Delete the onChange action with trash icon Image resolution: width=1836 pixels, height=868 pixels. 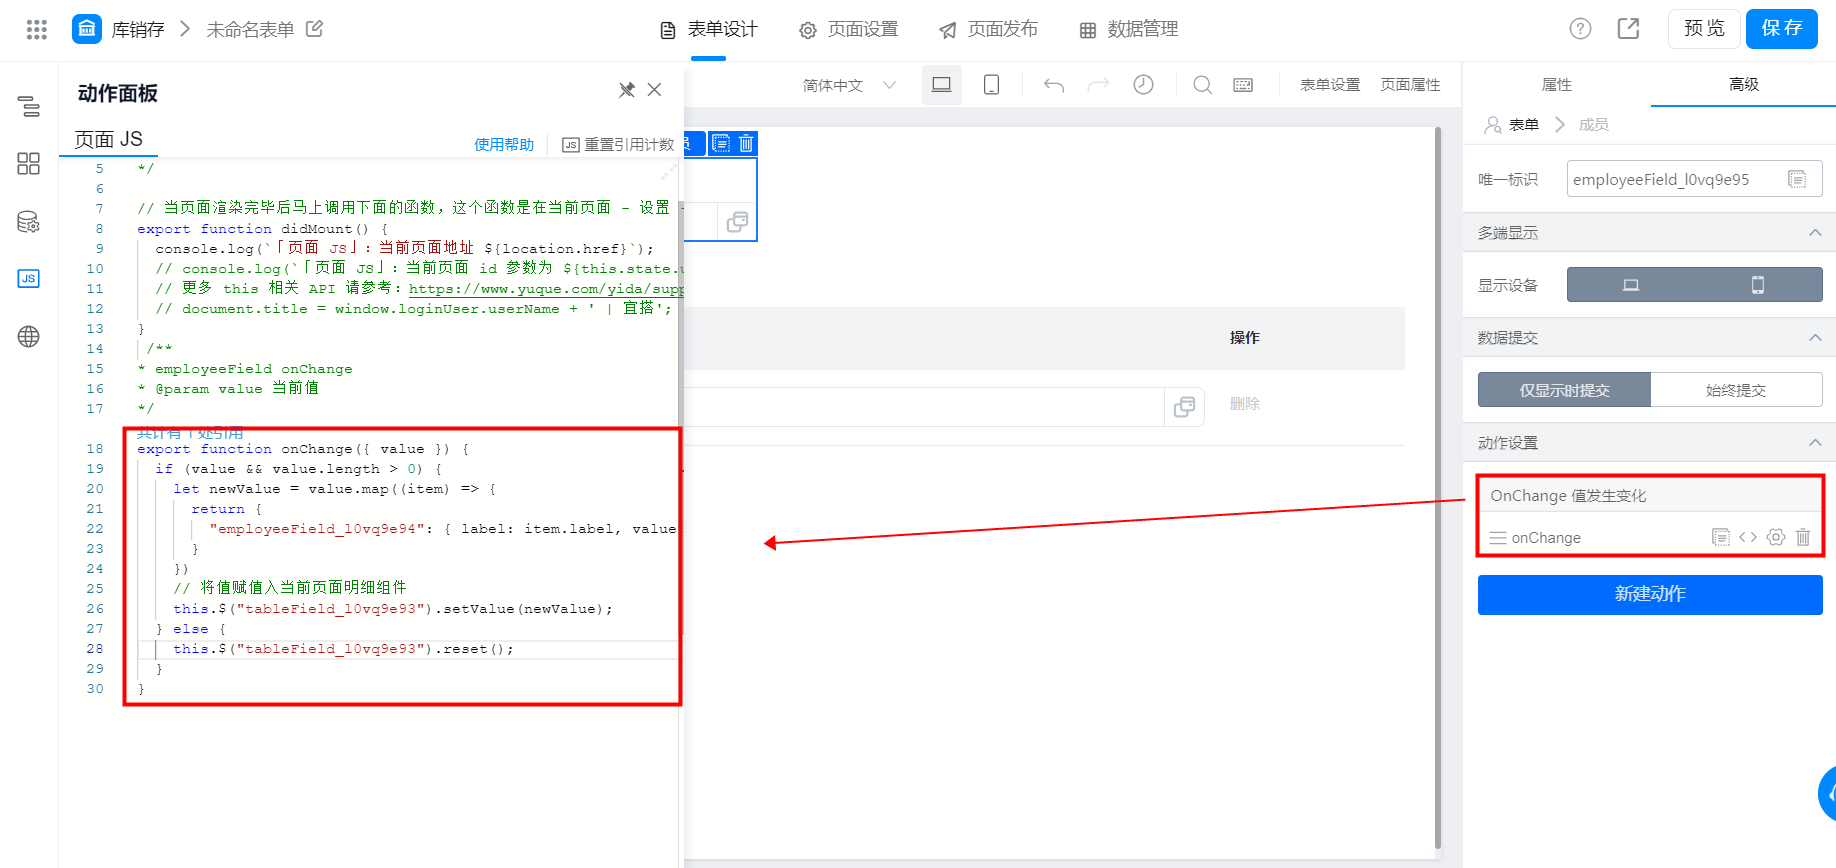point(1803,537)
